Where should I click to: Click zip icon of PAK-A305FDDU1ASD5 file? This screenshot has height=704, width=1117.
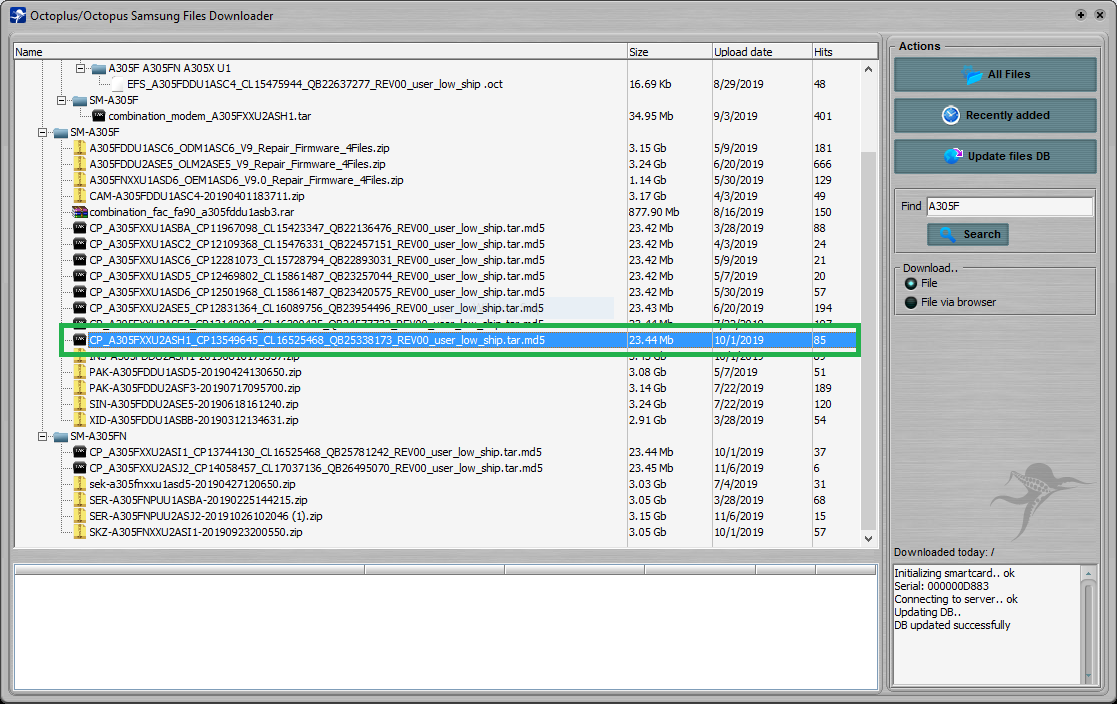79,372
